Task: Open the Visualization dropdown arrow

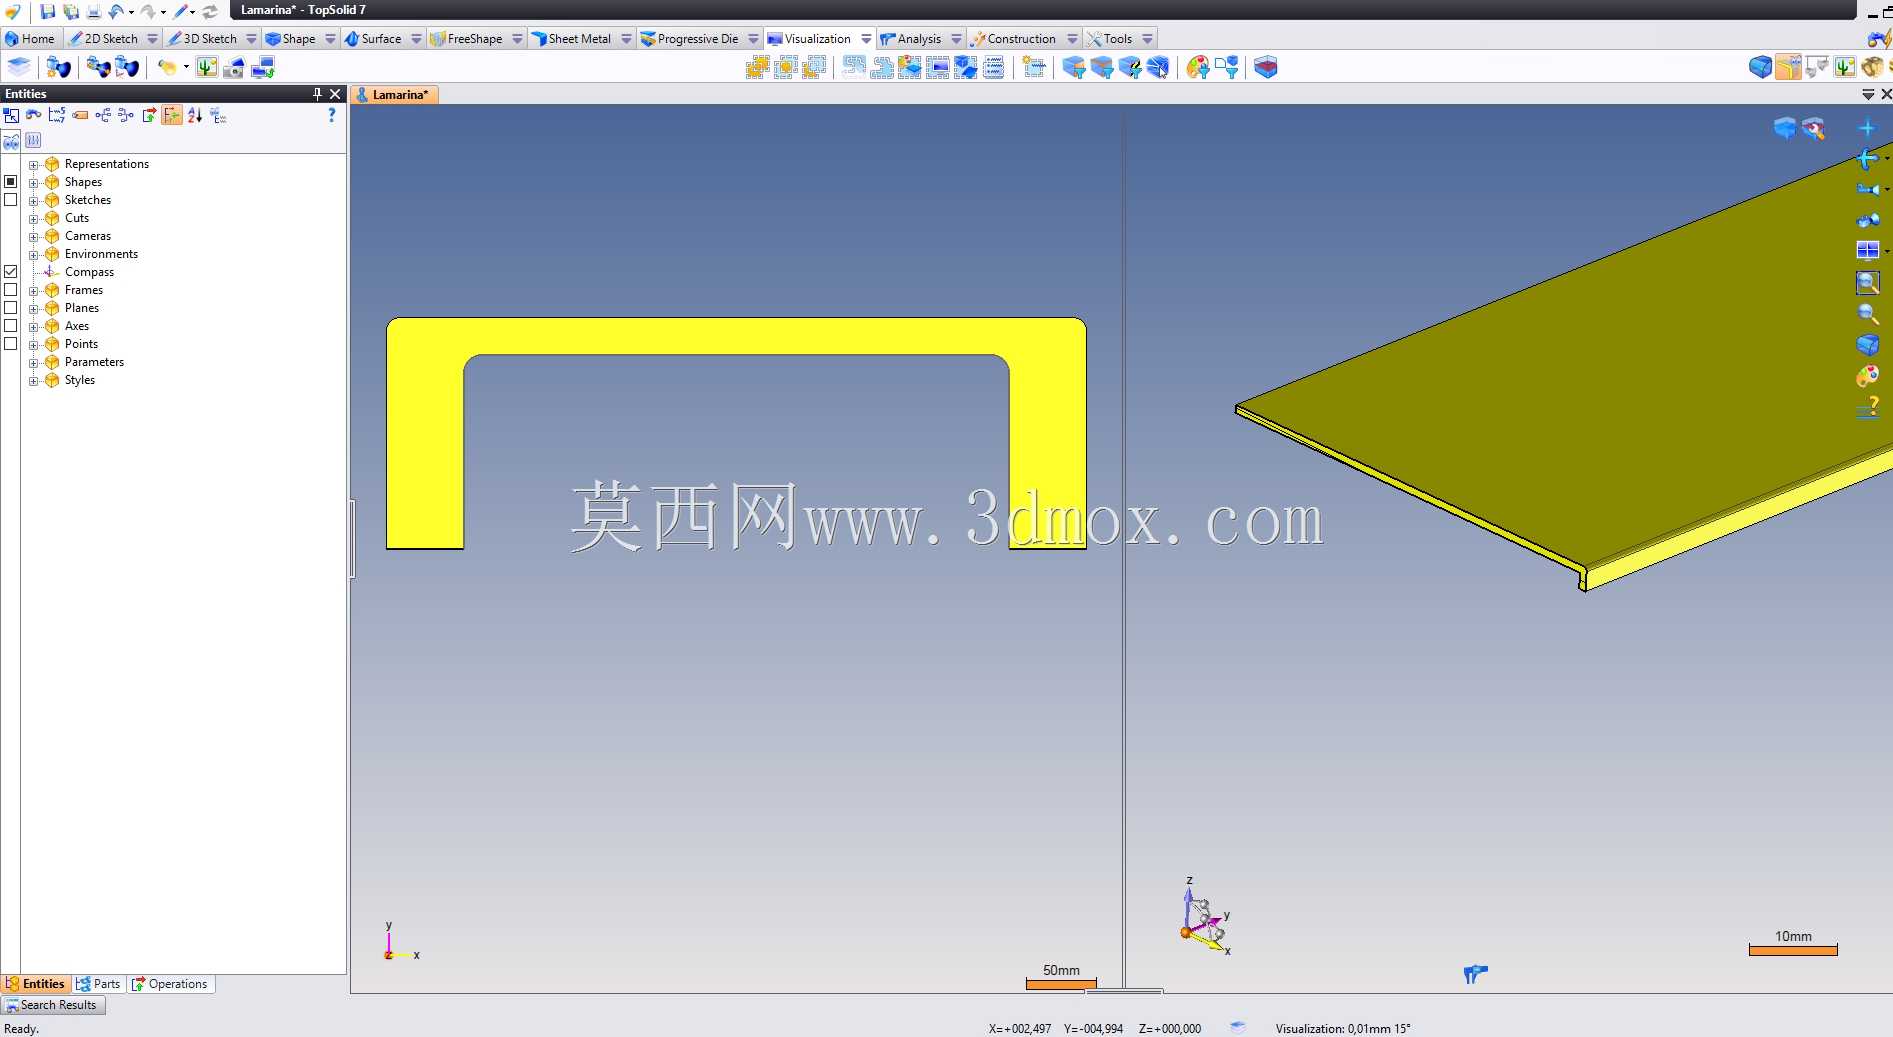Action: pos(866,39)
